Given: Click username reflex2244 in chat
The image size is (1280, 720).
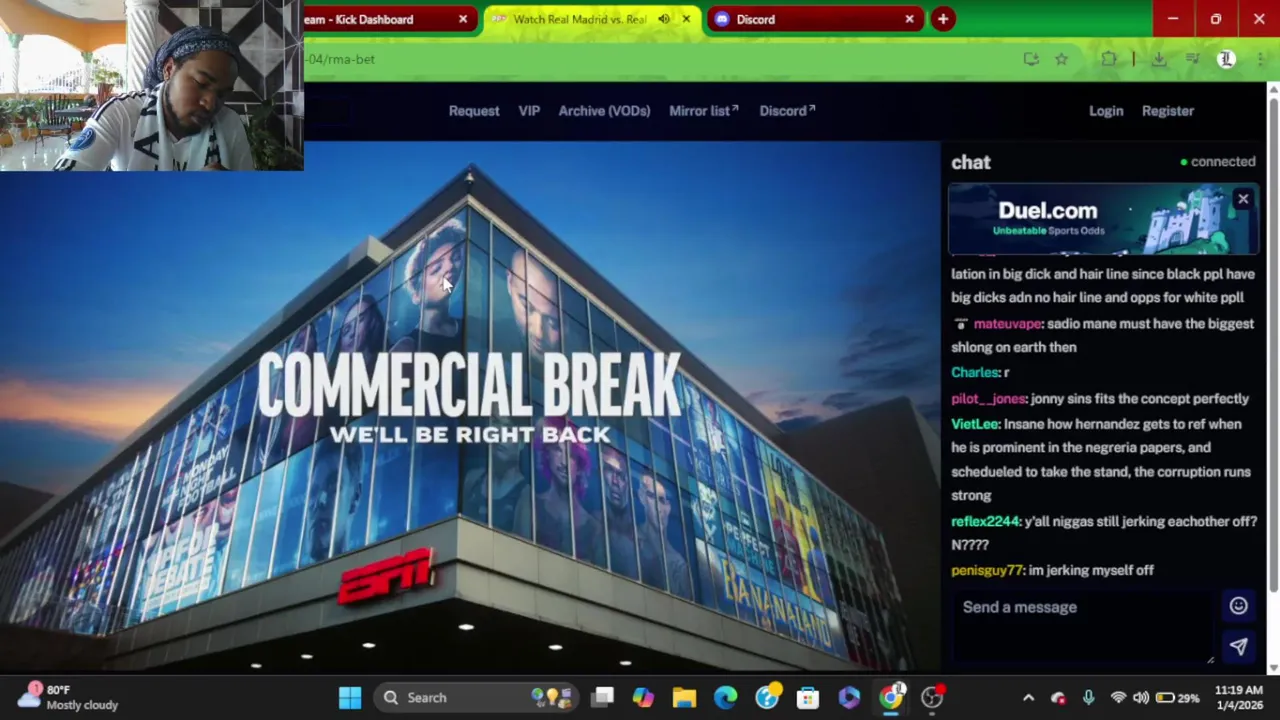Looking at the screenshot, I should pyautogui.click(x=985, y=522).
